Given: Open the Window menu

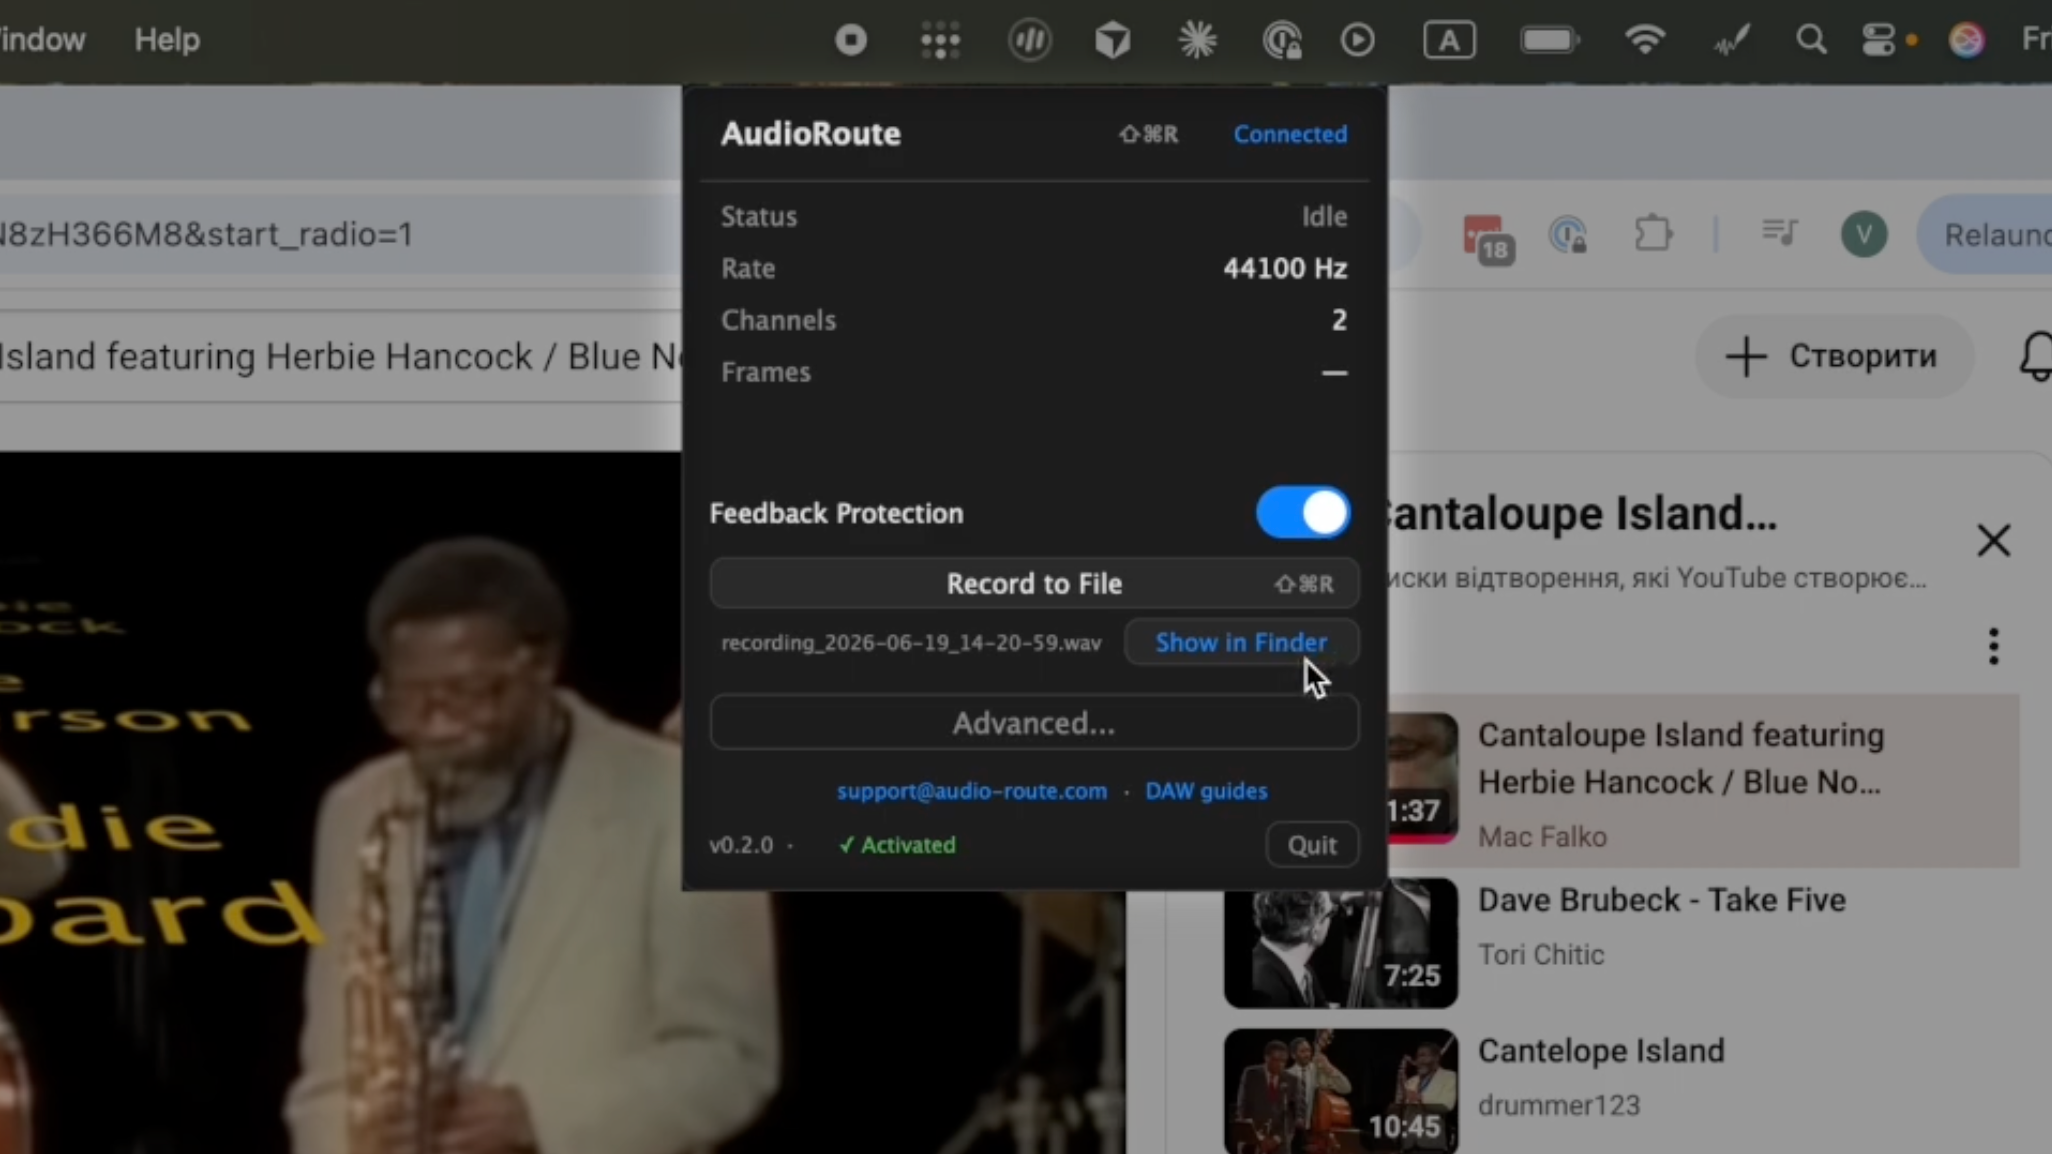Looking at the screenshot, I should coord(42,40).
